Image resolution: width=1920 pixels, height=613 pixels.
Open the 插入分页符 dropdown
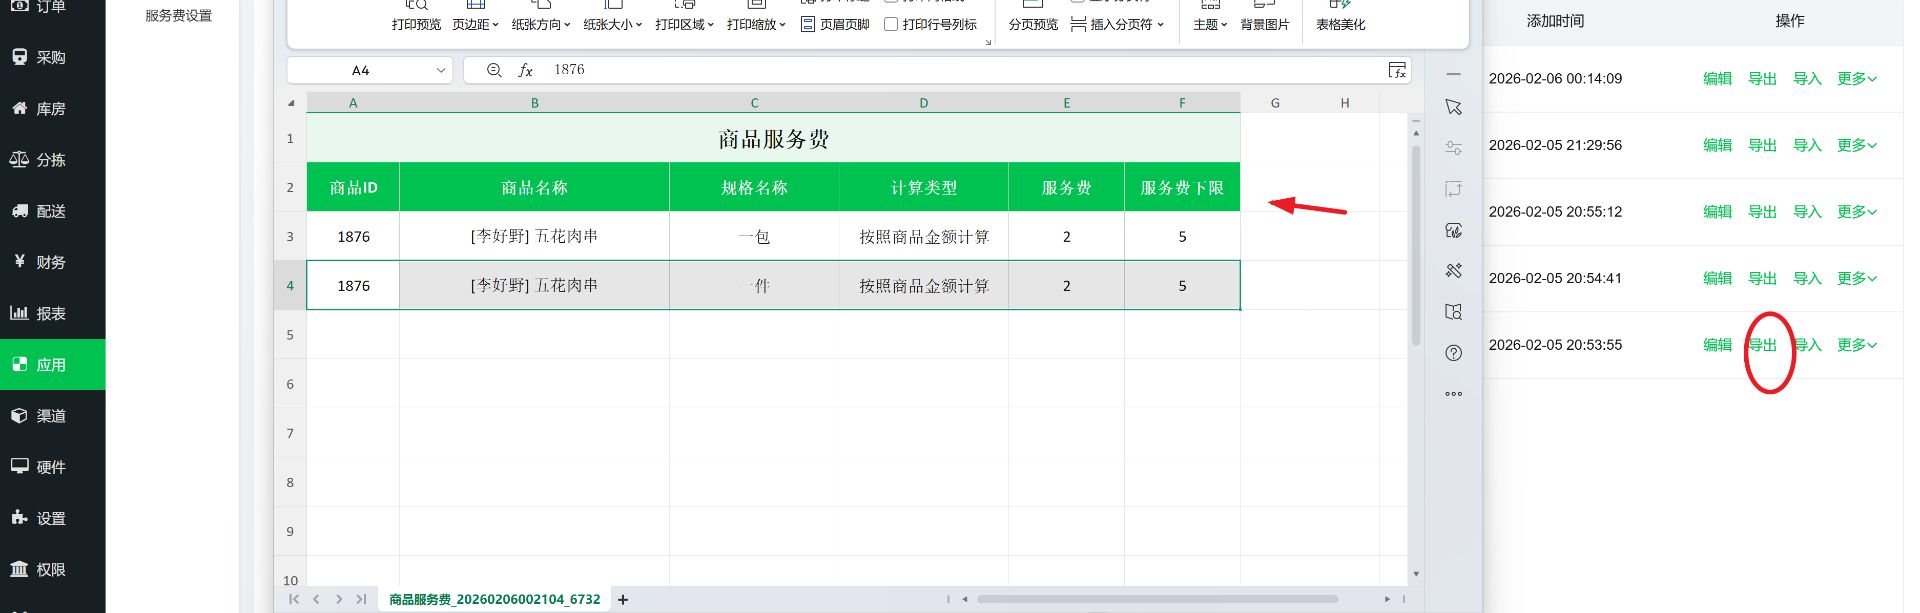pos(1117,24)
